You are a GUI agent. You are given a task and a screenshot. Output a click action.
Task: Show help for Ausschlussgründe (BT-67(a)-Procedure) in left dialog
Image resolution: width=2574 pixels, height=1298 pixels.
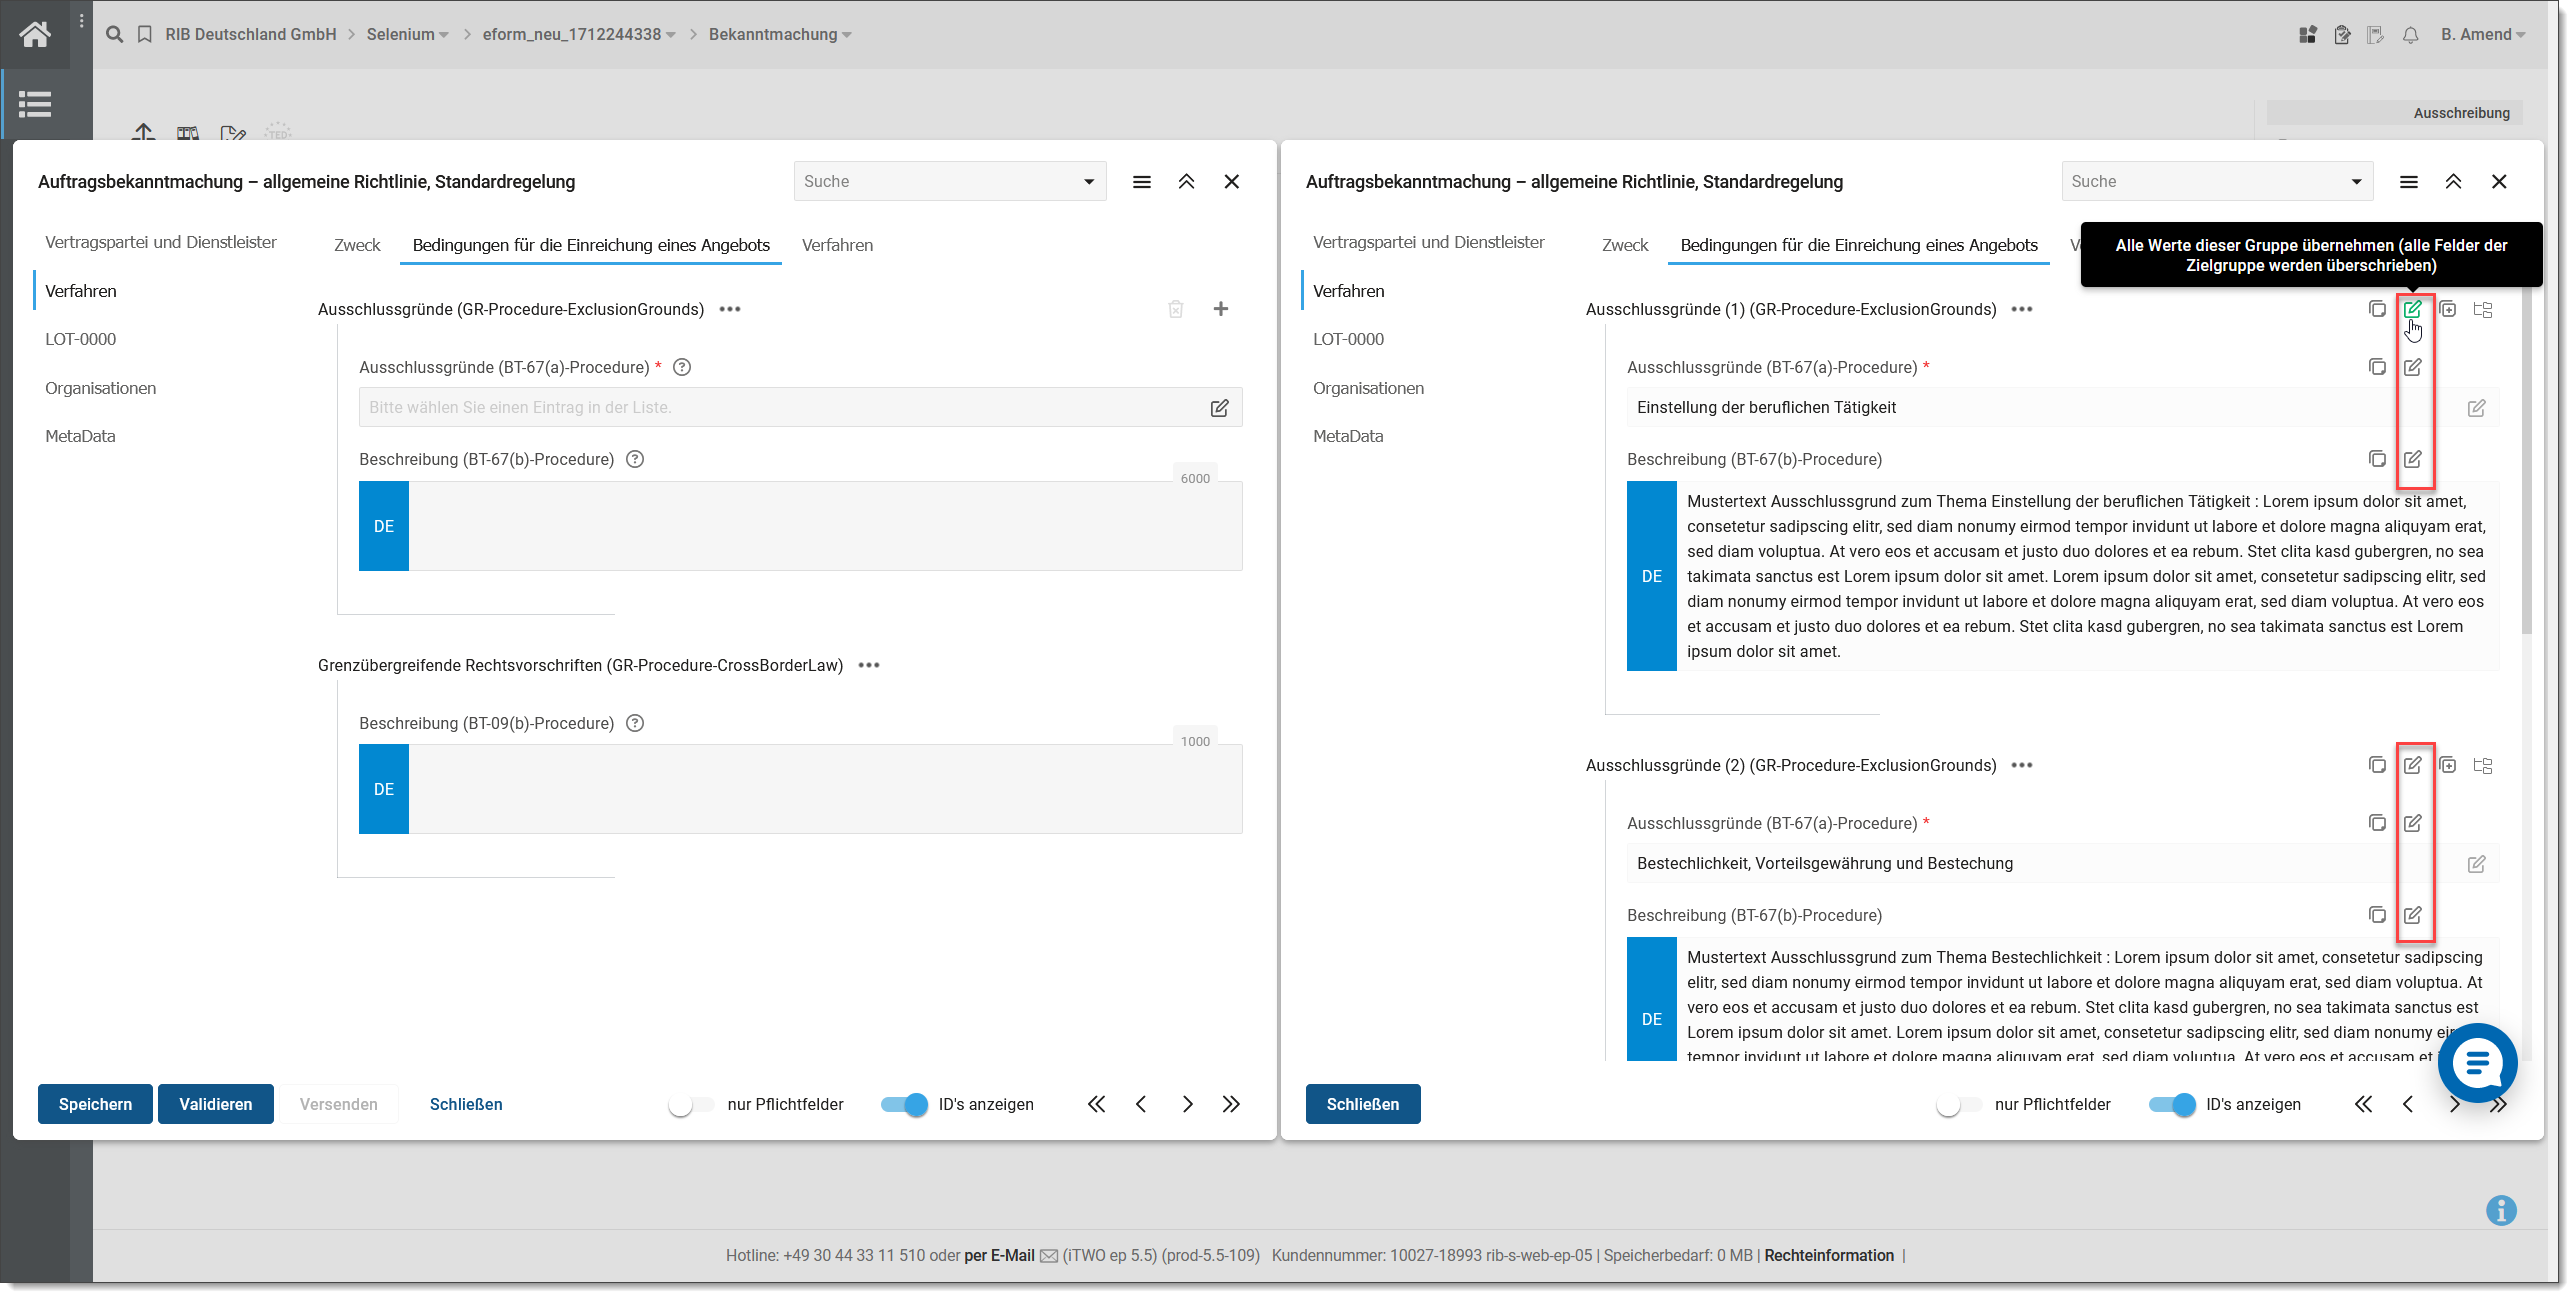[682, 367]
